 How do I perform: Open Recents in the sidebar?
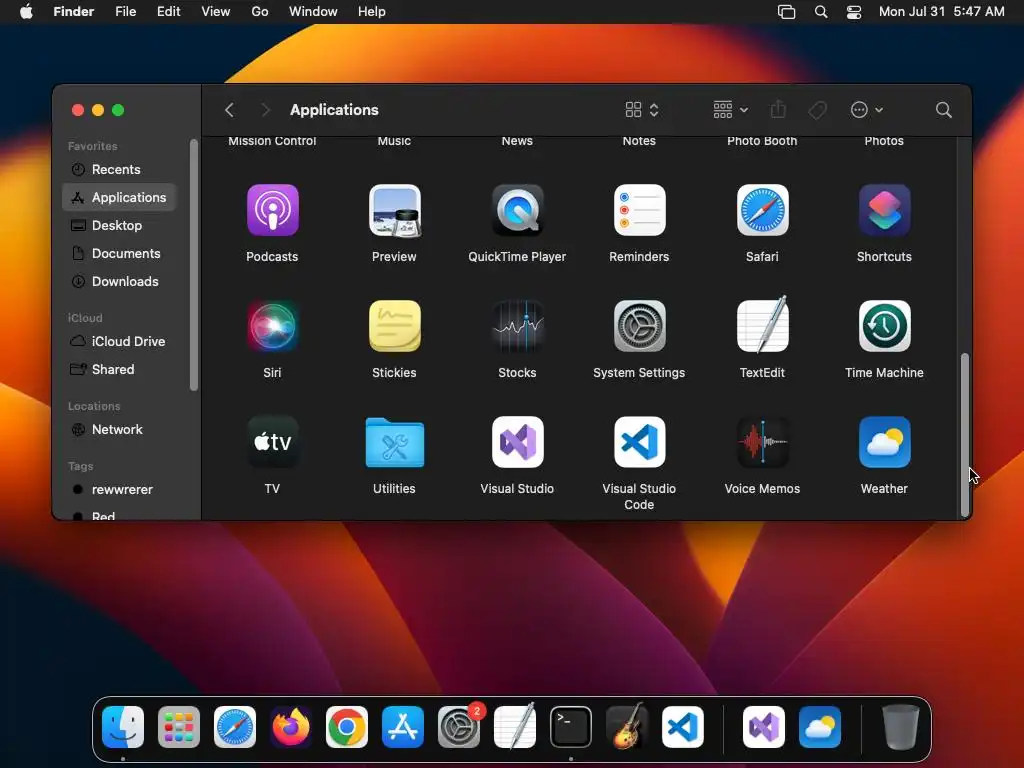coord(119,169)
